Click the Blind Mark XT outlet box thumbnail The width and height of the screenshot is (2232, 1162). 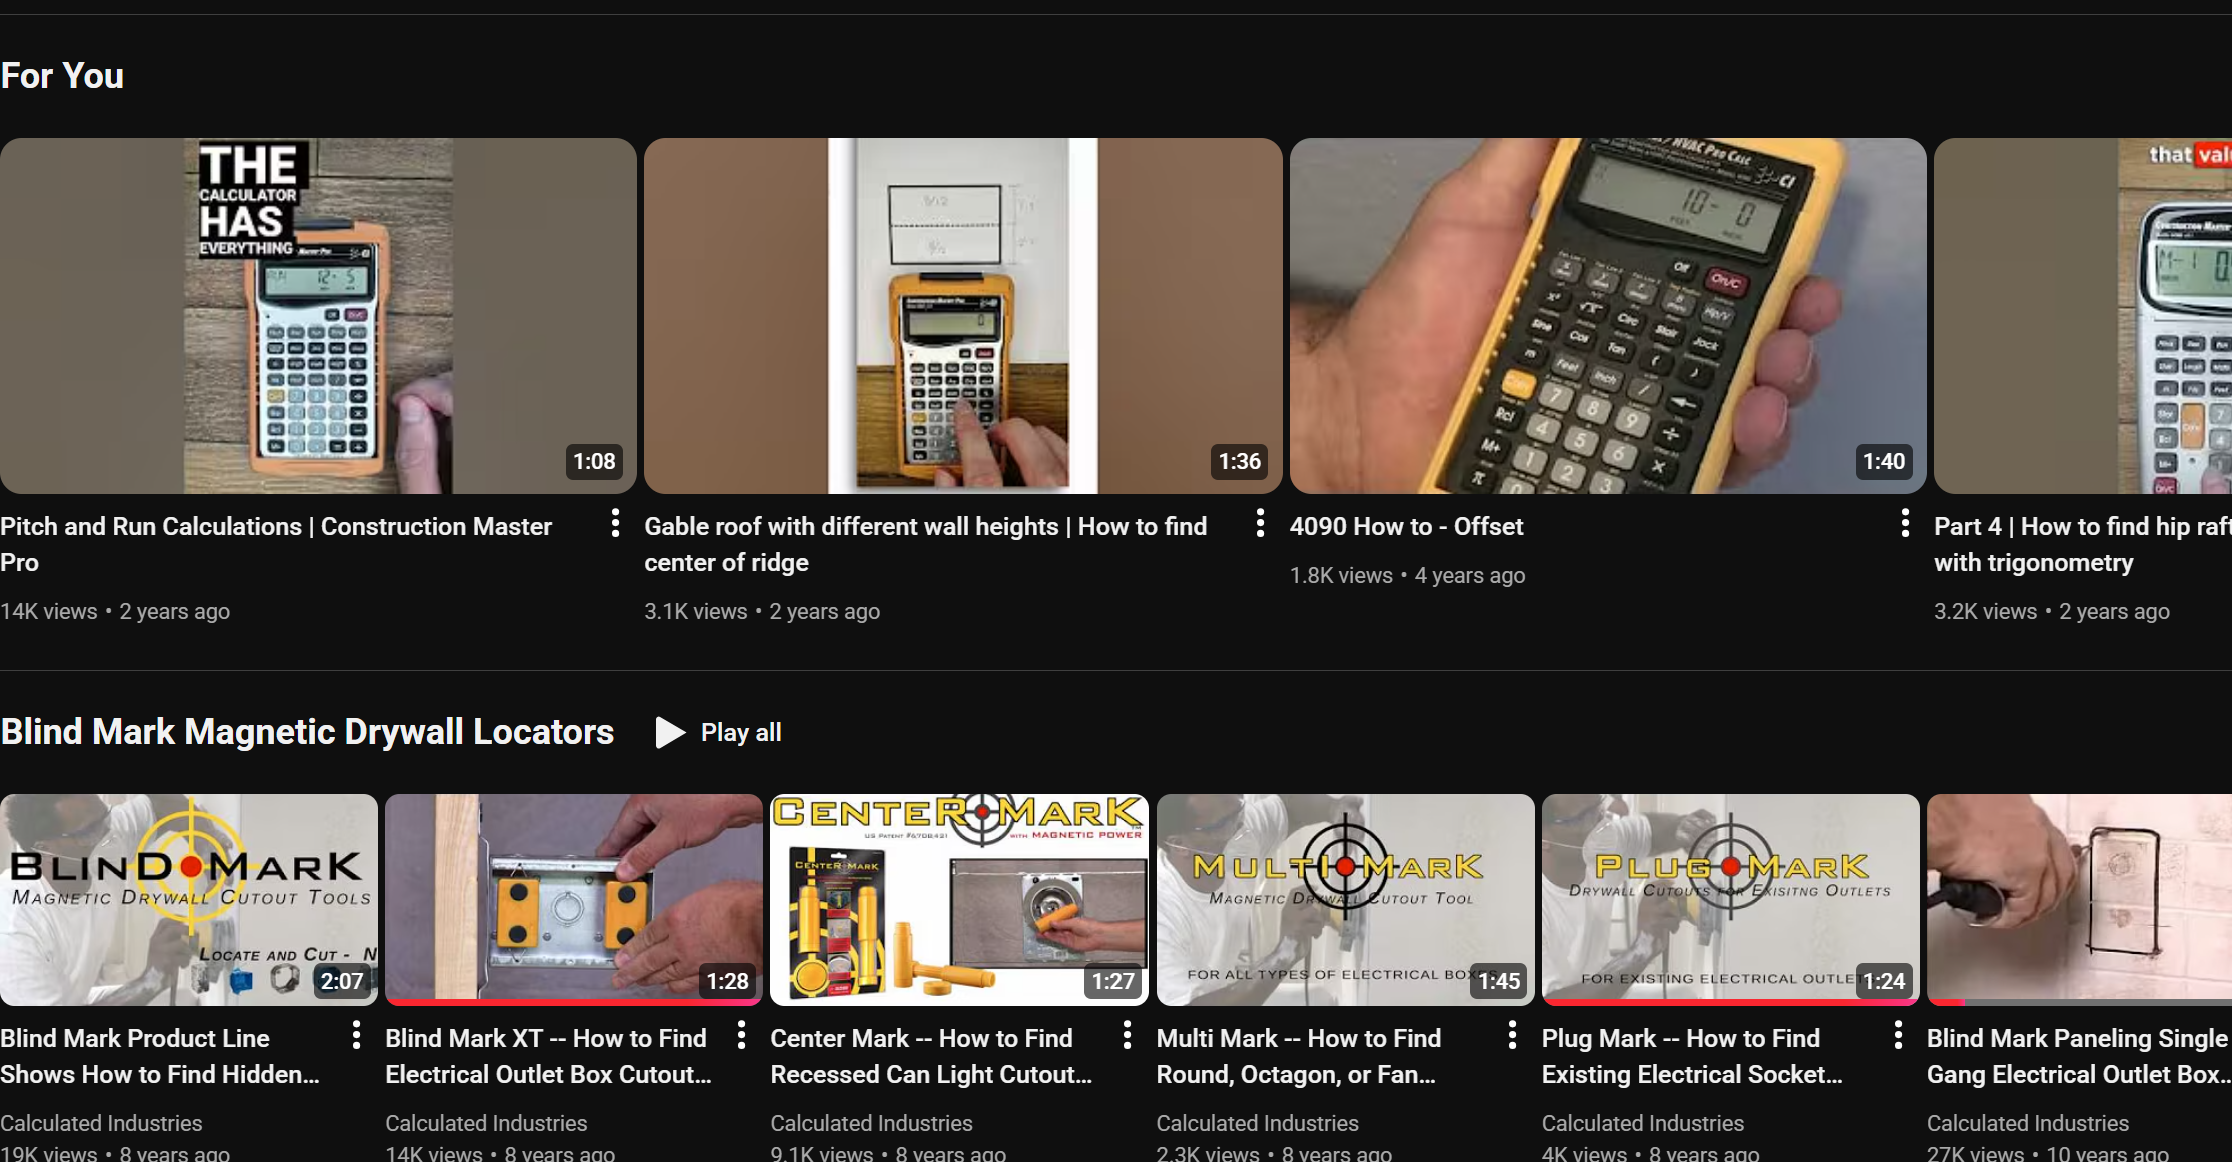point(573,899)
